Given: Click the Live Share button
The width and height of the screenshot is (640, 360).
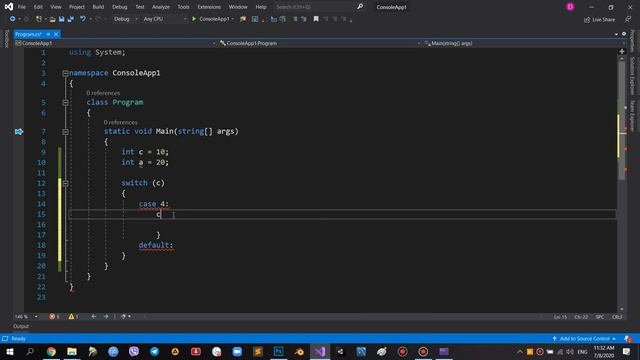Looking at the screenshot, I should 599,20.
